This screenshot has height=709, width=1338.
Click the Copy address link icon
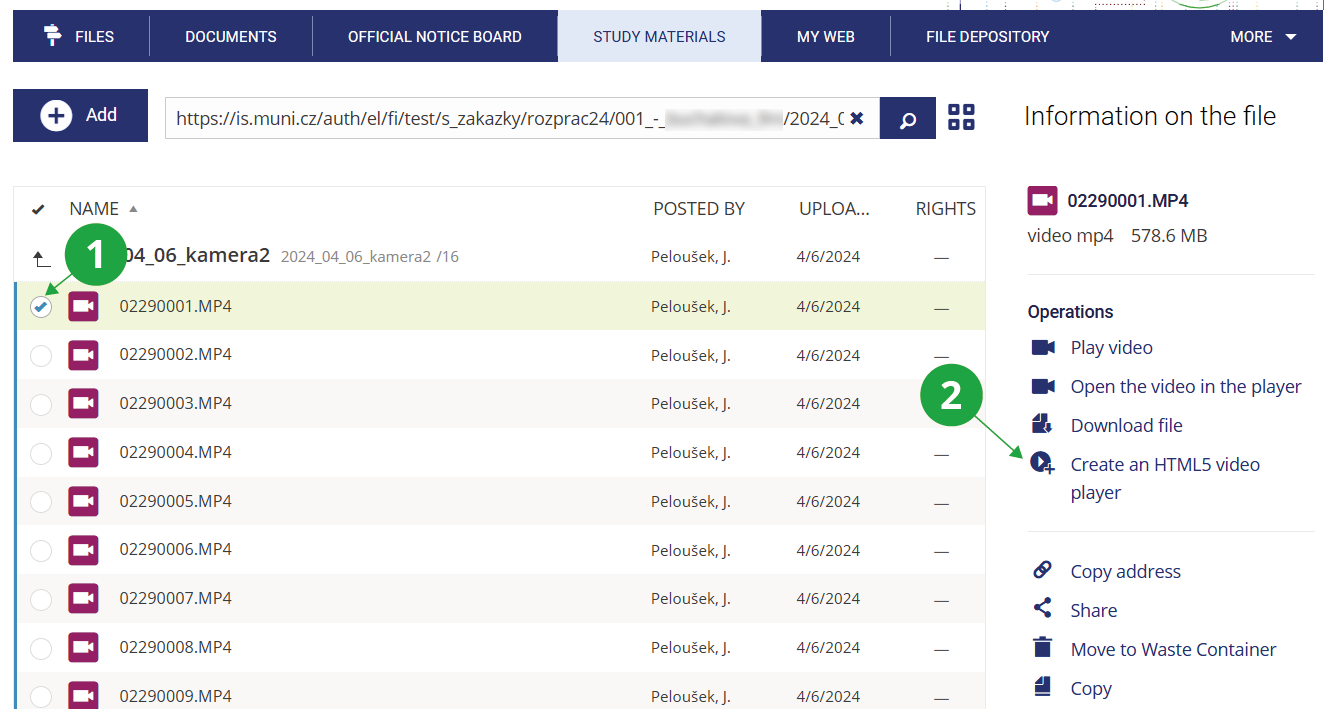(x=1042, y=571)
